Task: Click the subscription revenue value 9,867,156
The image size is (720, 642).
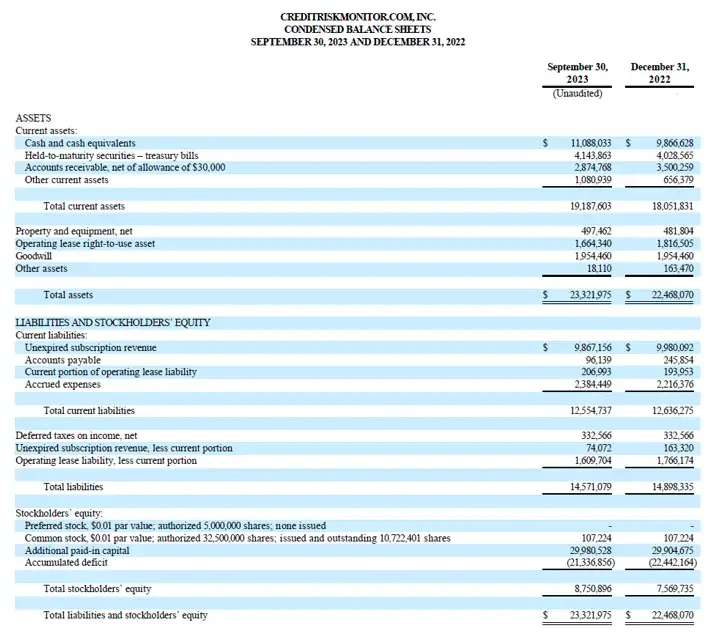Action: [x=593, y=348]
